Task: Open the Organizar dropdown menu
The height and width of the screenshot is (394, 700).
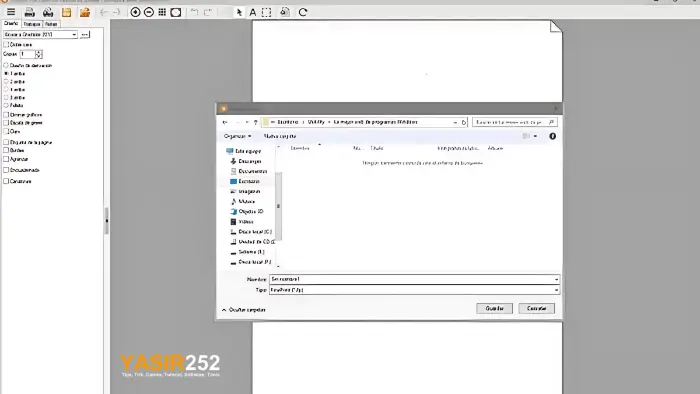Action: [238, 136]
